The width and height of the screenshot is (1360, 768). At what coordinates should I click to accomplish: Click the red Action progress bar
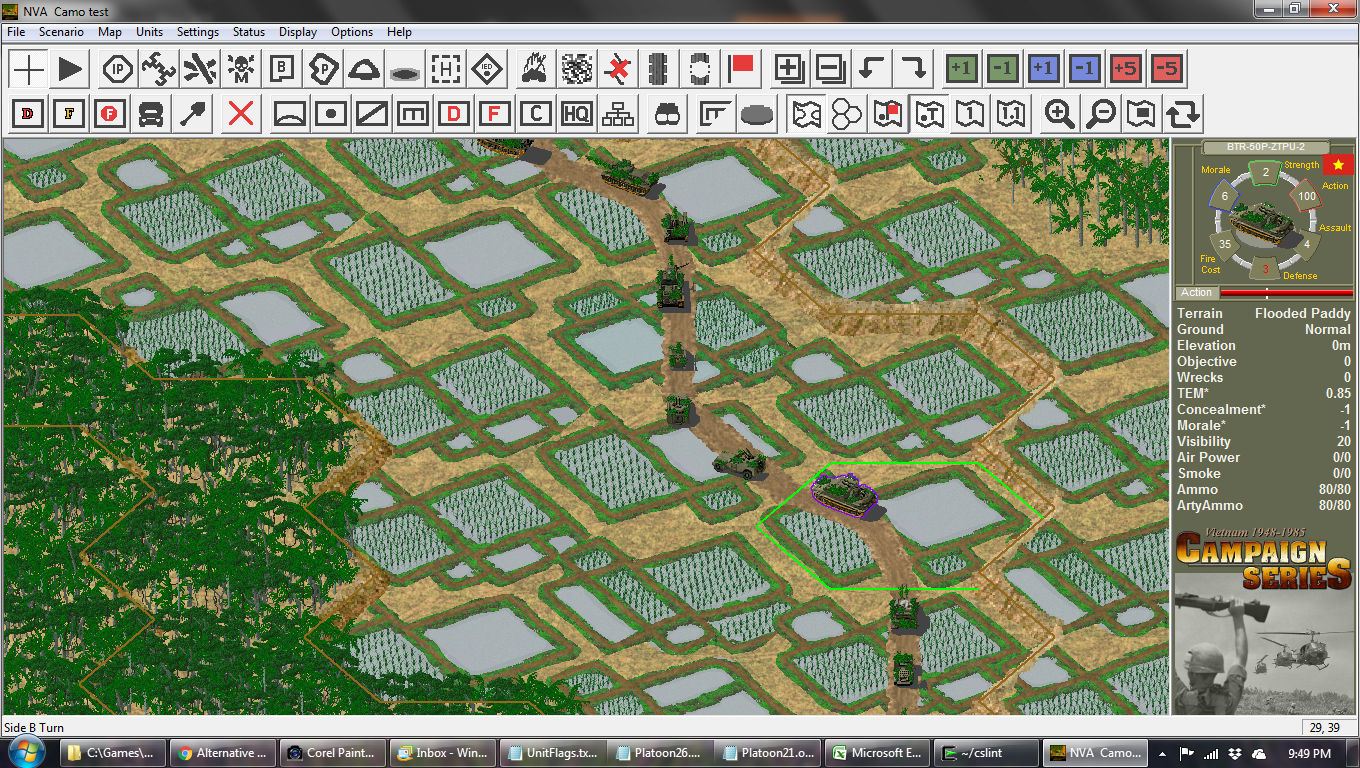tap(1286, 293)
